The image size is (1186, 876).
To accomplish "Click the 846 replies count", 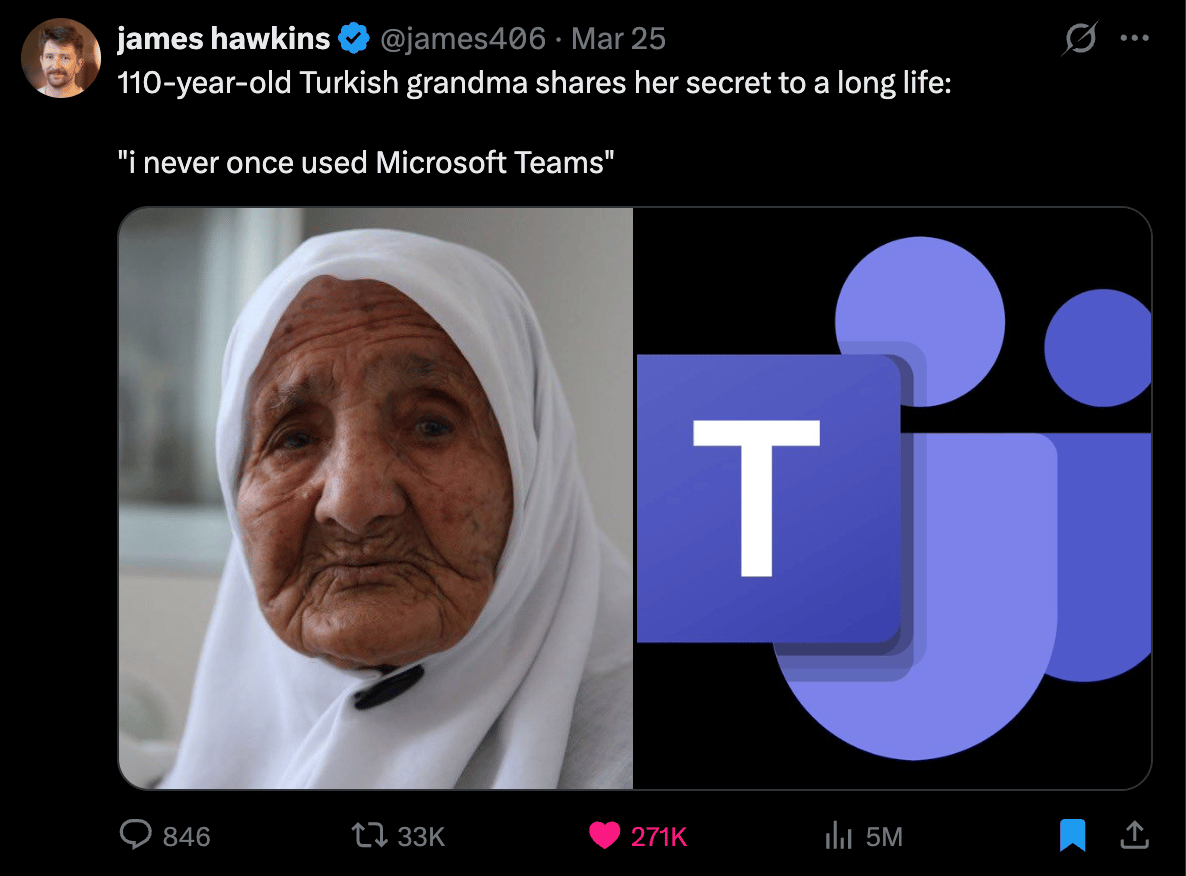I will (186, 837).
